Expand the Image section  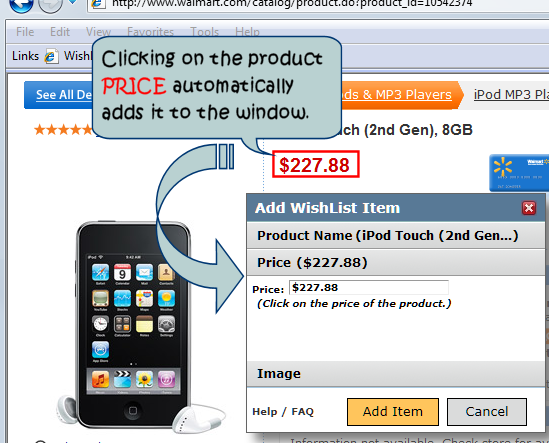point(396,374)
